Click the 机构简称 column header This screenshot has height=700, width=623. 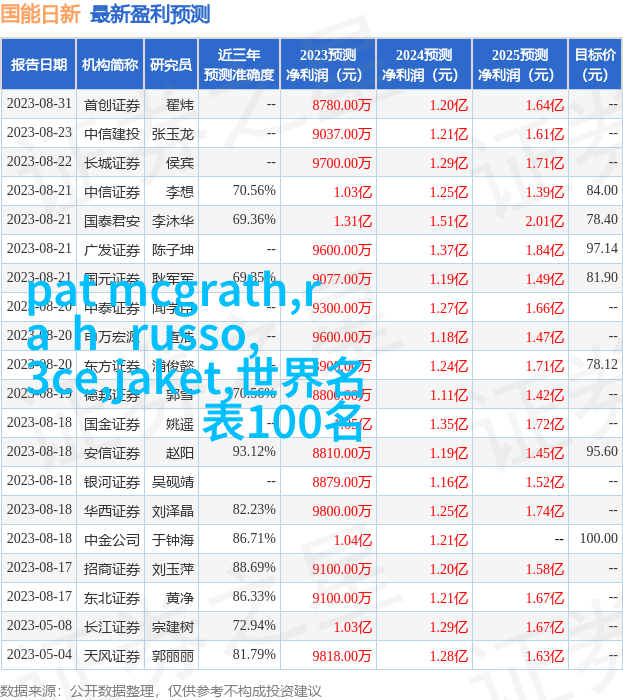(x=110, y=65)
